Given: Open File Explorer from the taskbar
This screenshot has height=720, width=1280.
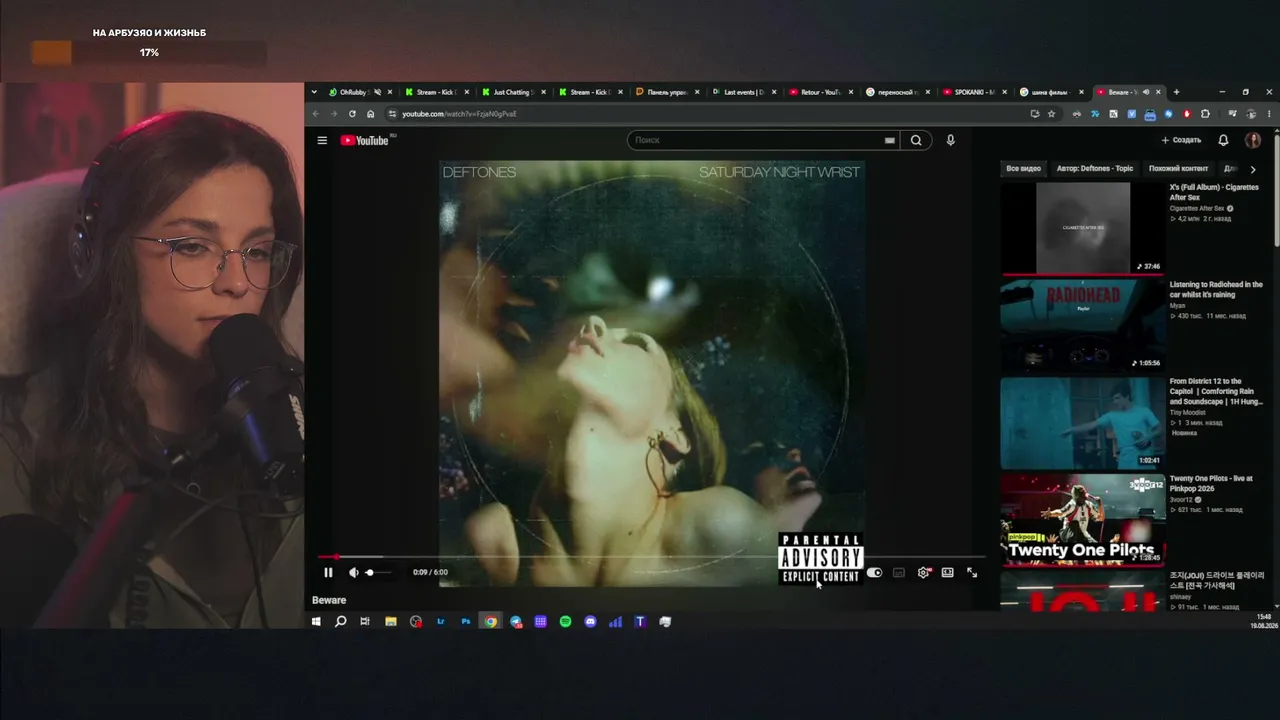Looking at the screenshot, I should coord(391,622).
